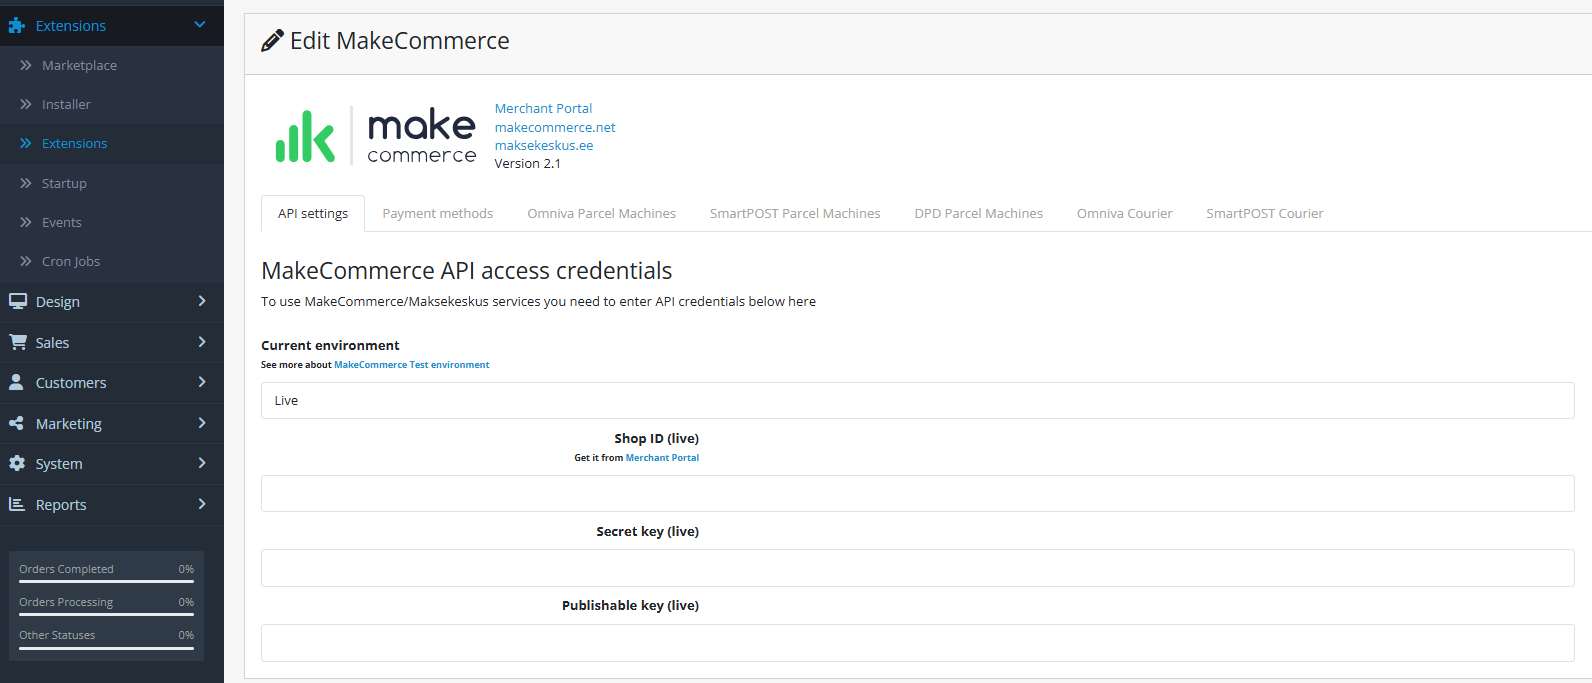This screenshot has height=683, width=1592.
Task: Switch to Omniva Parcel Machines tab
Action: (602, 213)
